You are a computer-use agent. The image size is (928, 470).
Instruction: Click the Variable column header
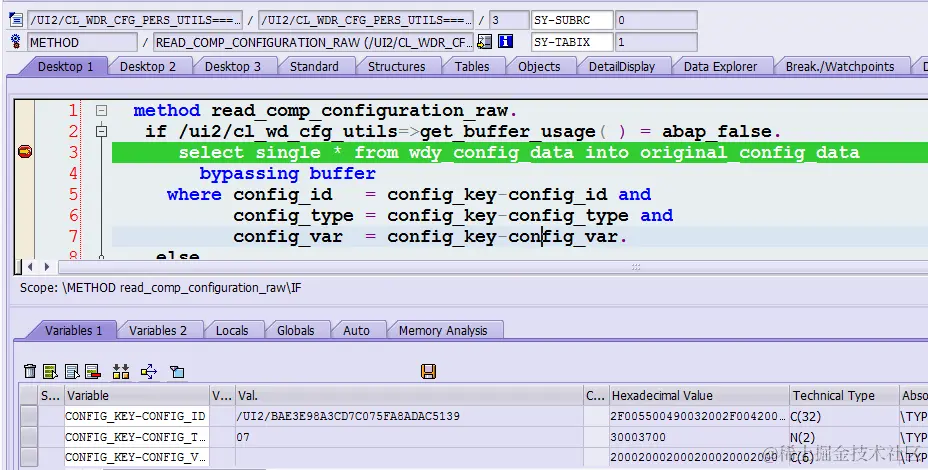point(137,395)
